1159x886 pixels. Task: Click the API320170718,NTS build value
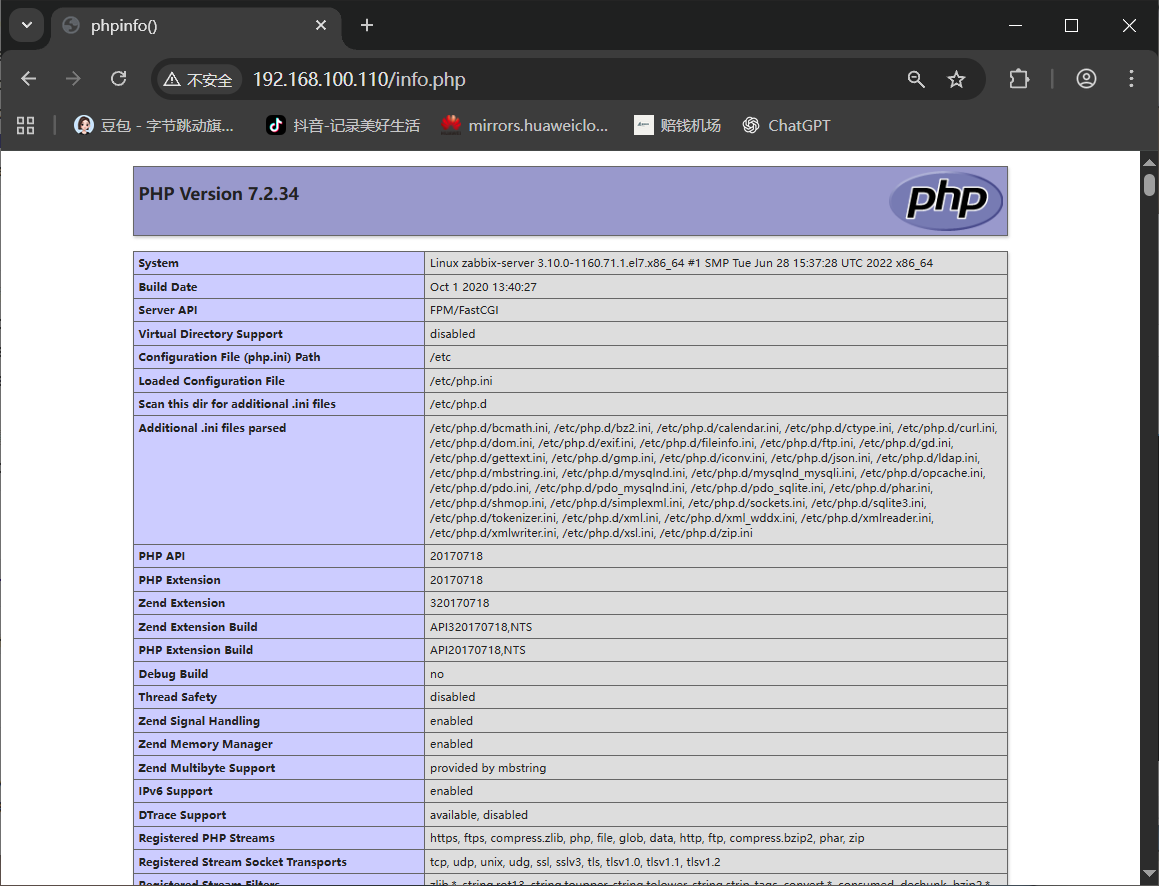pos(480,627)
